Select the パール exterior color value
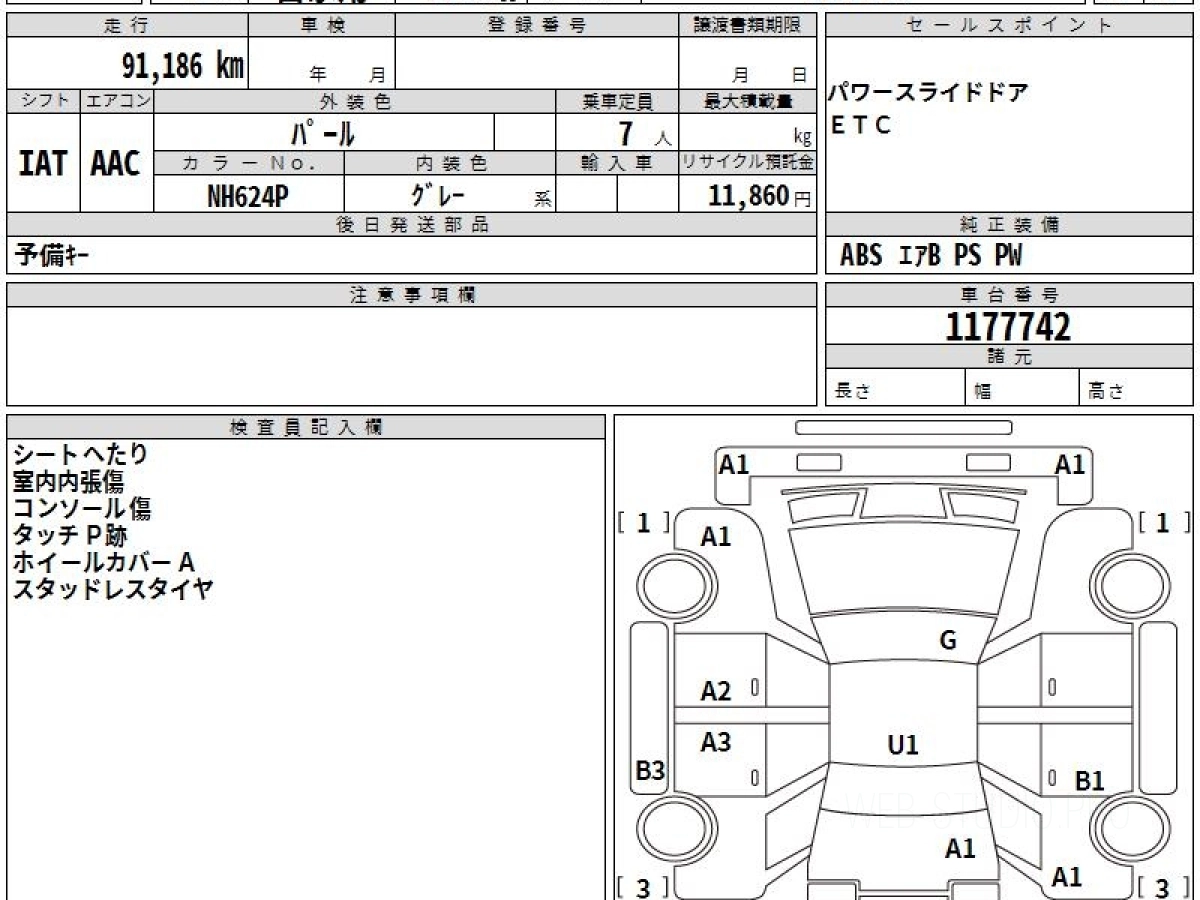Viewport: 1200px width, 900px height. 323,132
